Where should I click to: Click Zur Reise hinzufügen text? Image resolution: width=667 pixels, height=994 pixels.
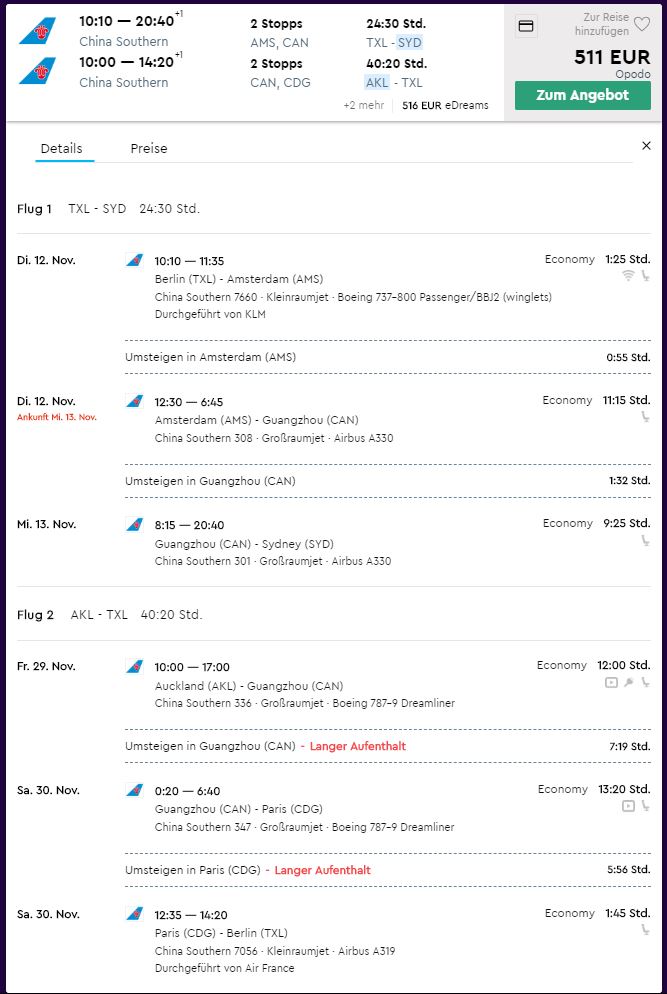(602, 24)
